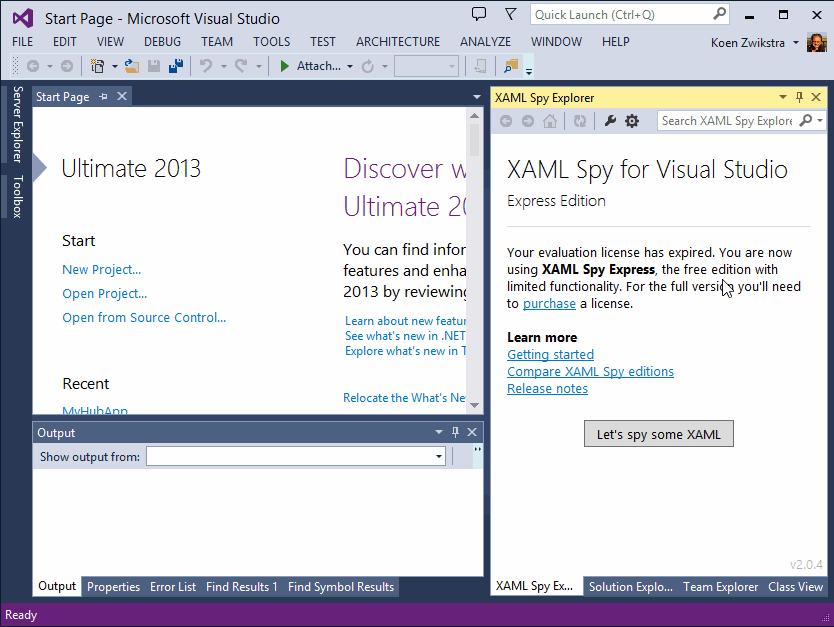
Task: Click the Start Page vertical scrollbar
Action: [475, 260]
